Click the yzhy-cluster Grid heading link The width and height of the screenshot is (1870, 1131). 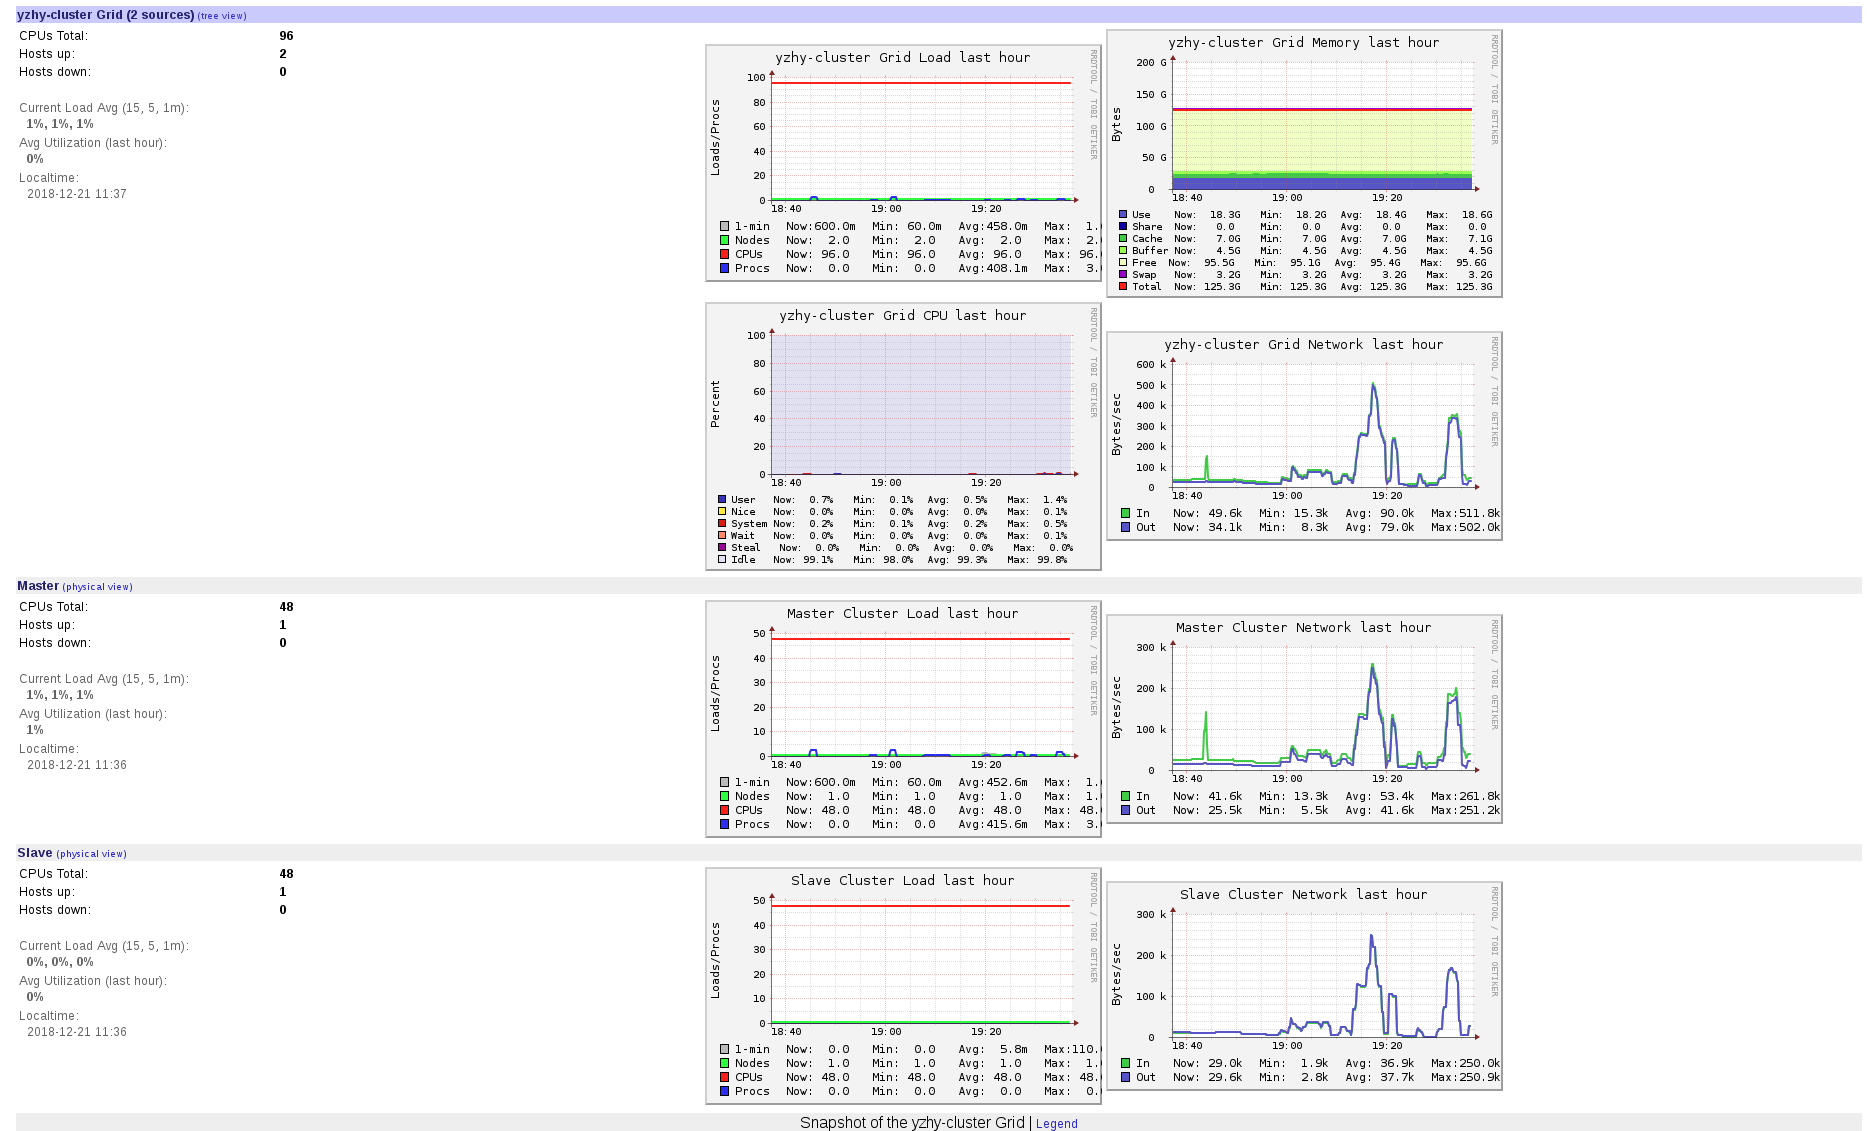(105, 15)
